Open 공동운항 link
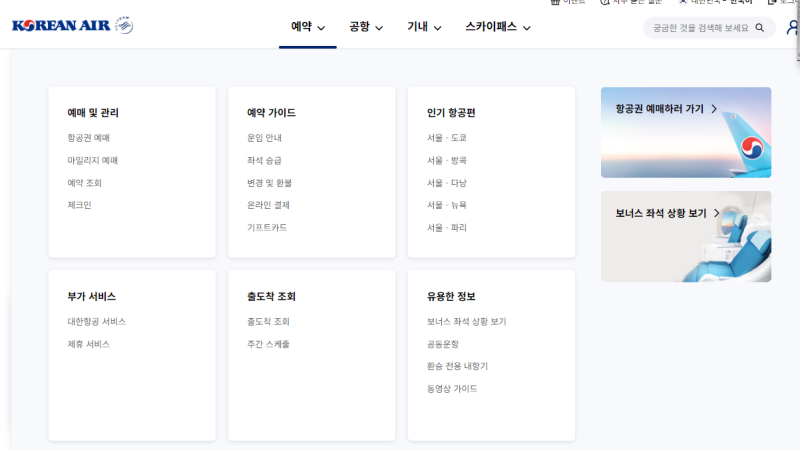The width and height of the screenshot is (800, 450). point(443,344)
